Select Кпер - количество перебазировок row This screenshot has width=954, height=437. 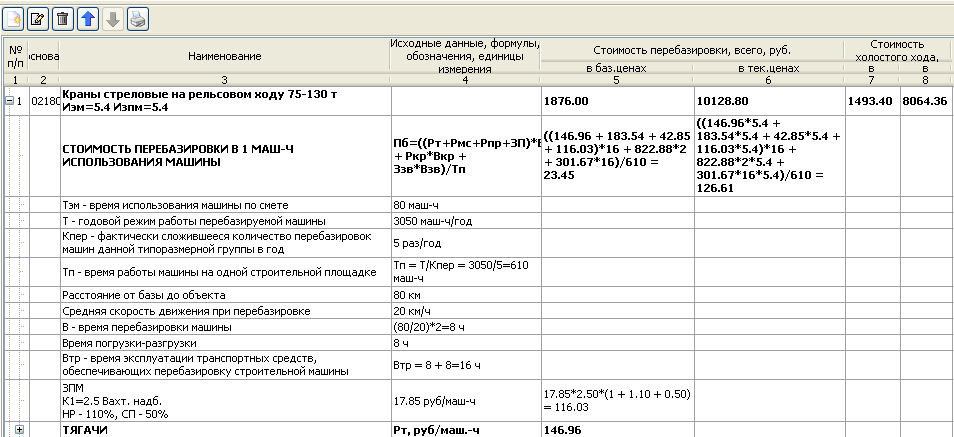(x=225, y=243)
